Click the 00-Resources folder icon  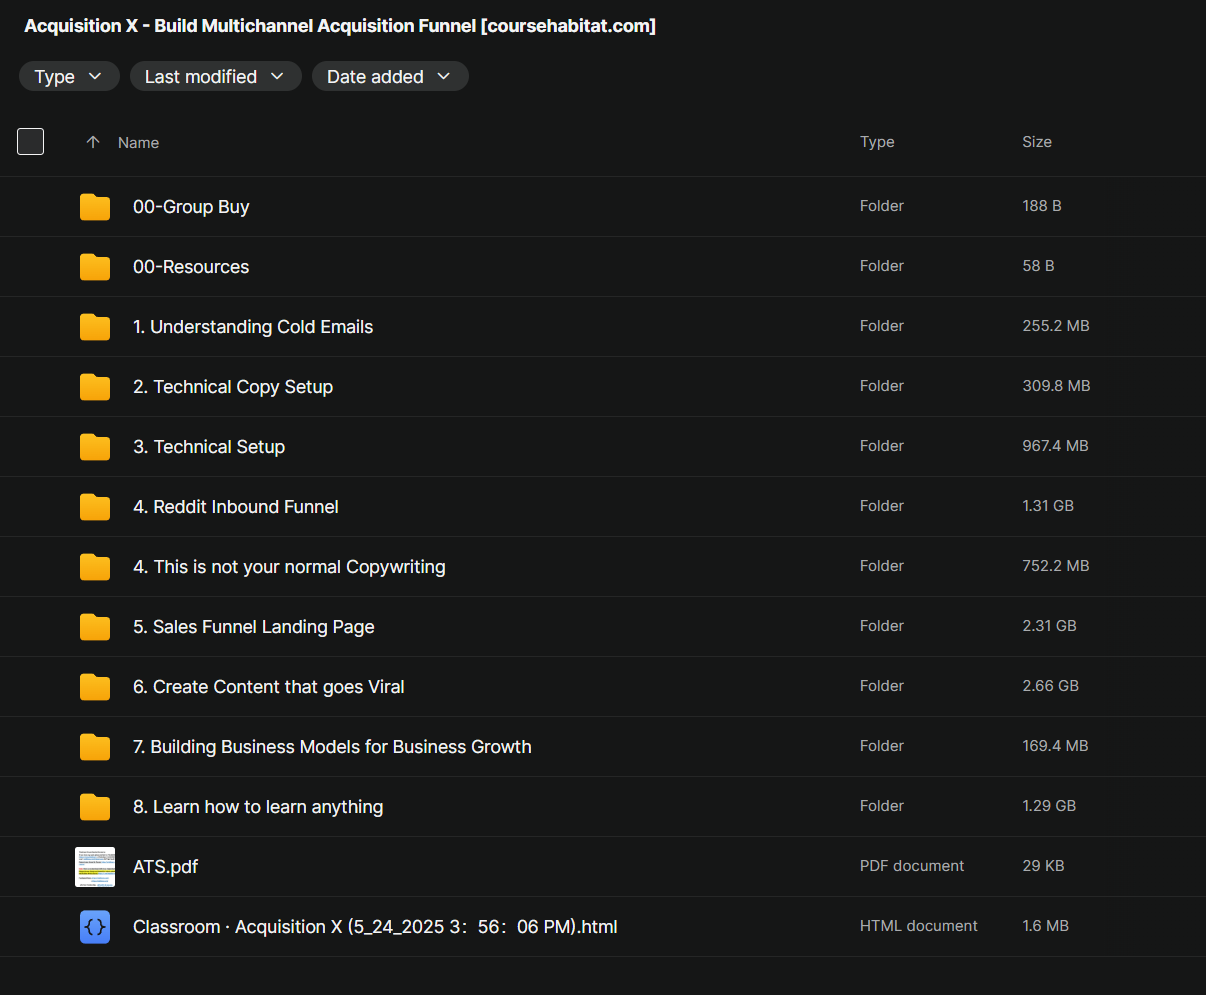click(95, 267)
